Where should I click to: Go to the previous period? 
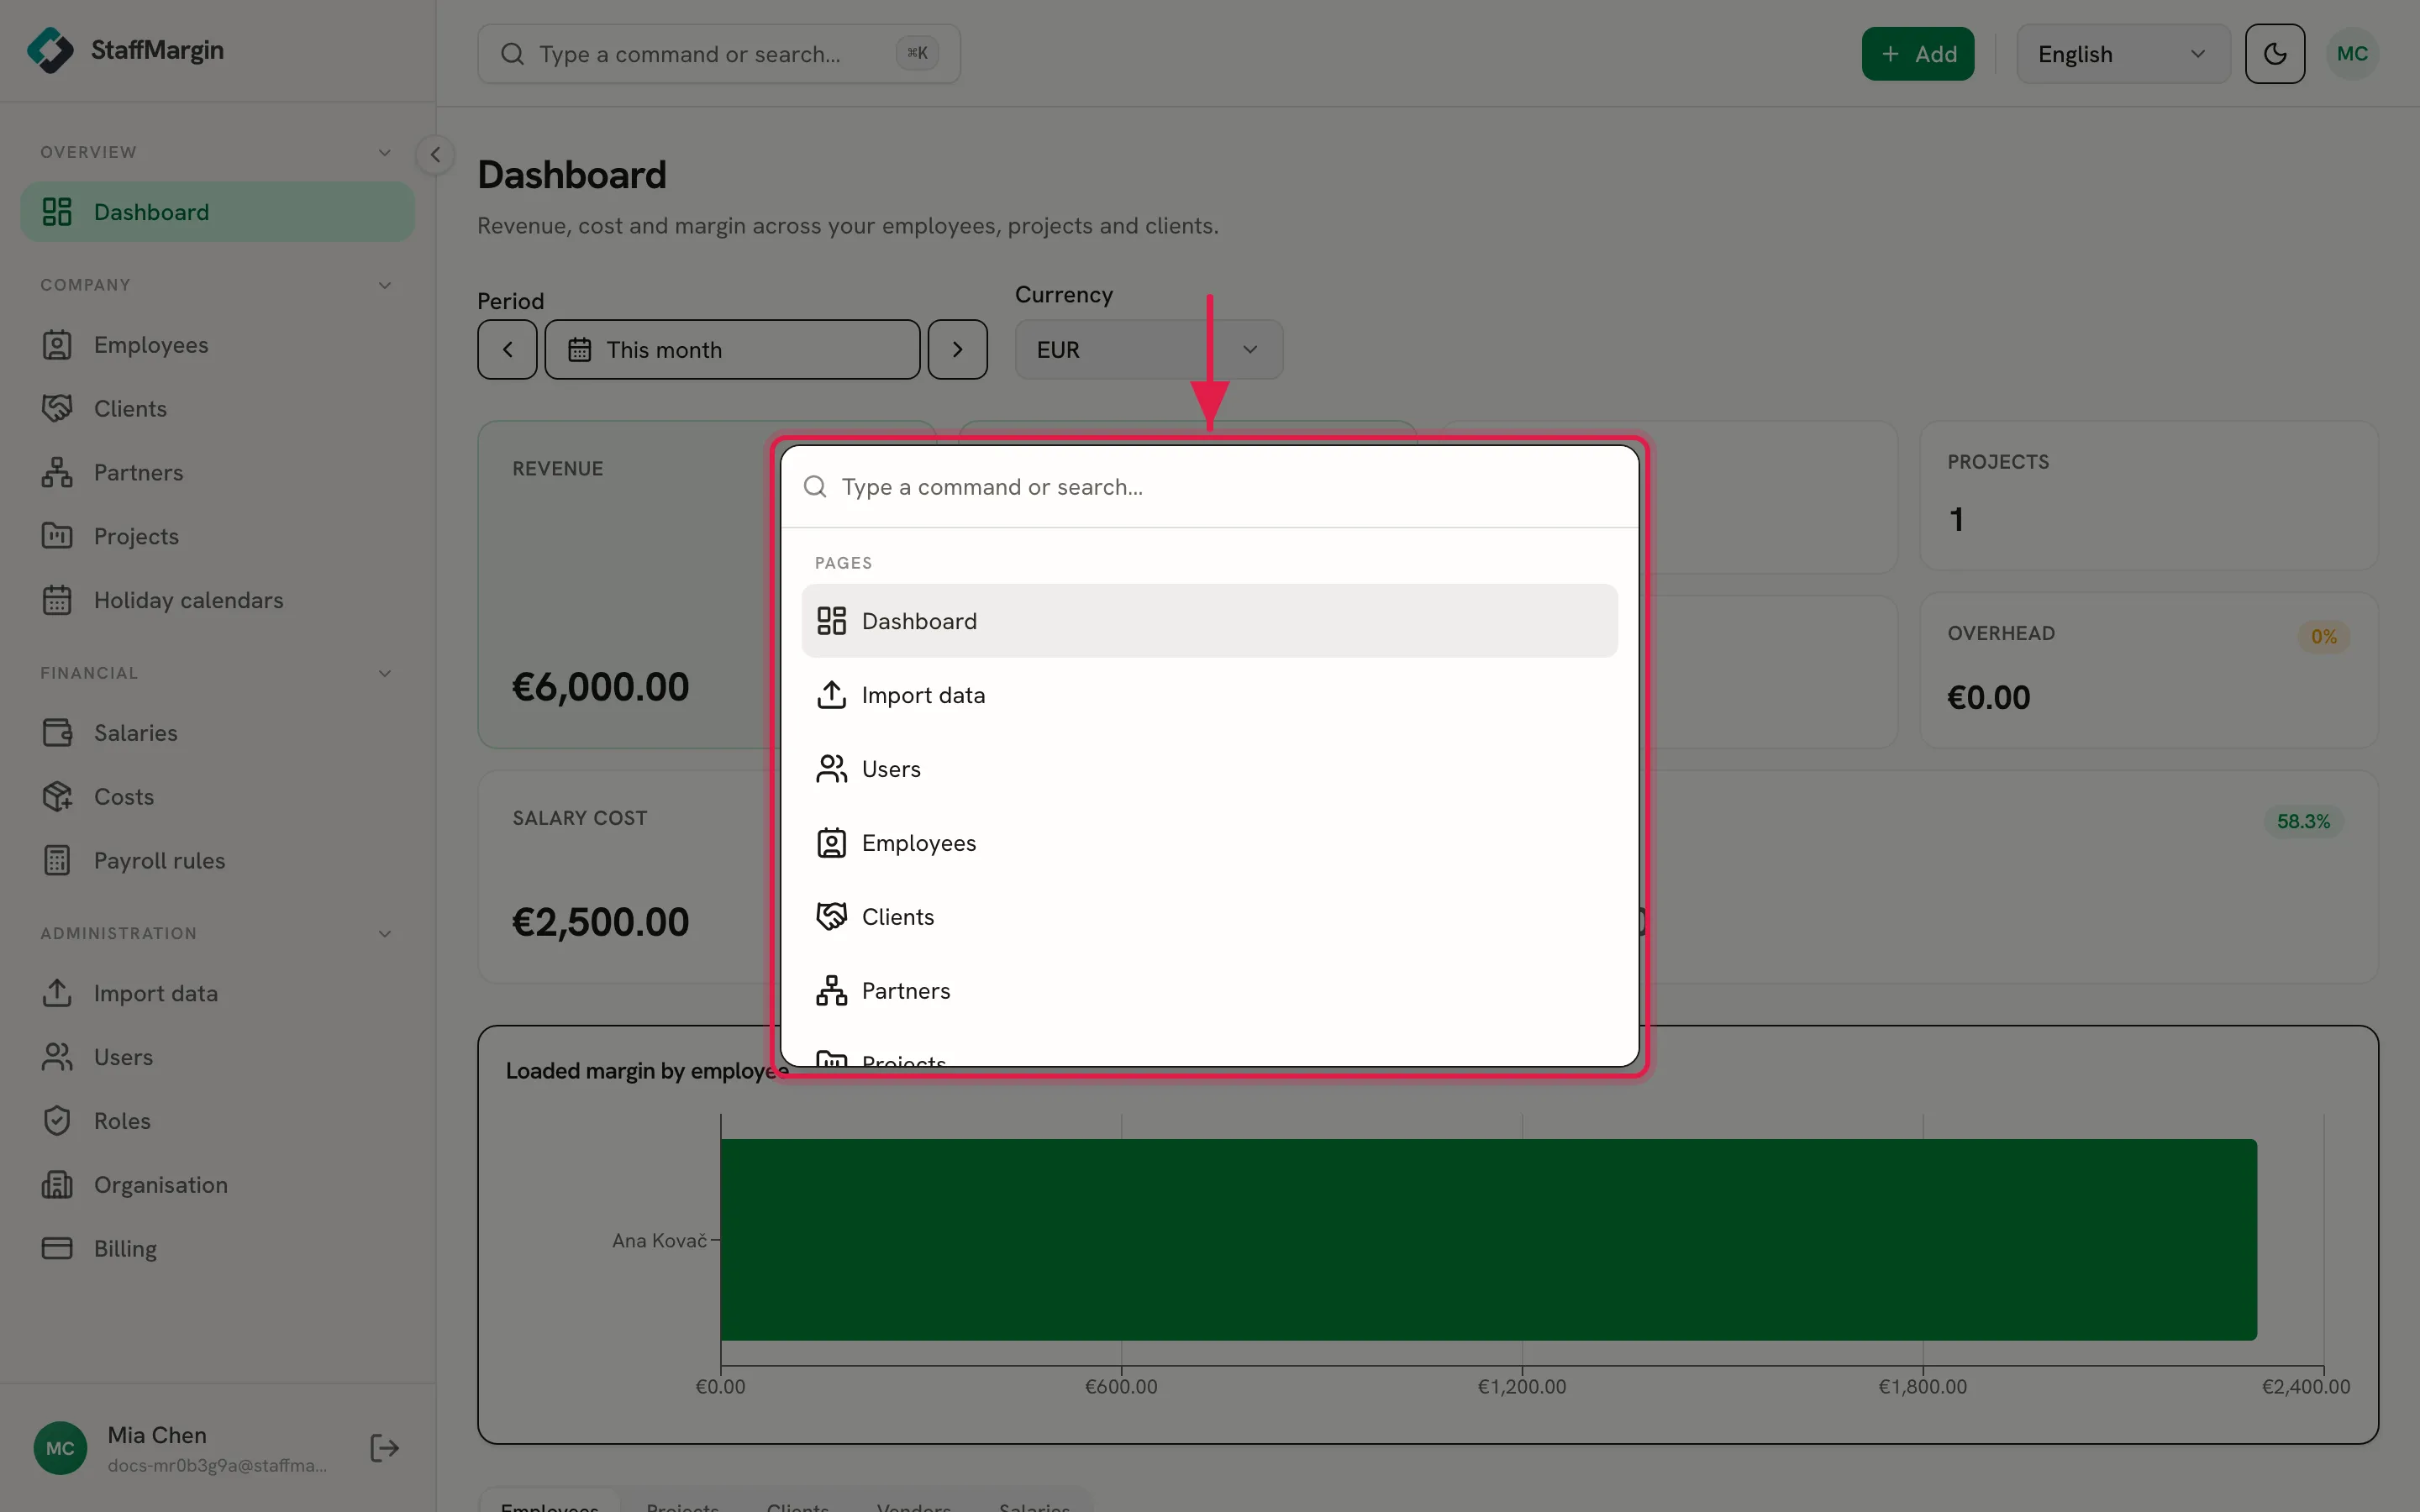(x=507, y=350)
